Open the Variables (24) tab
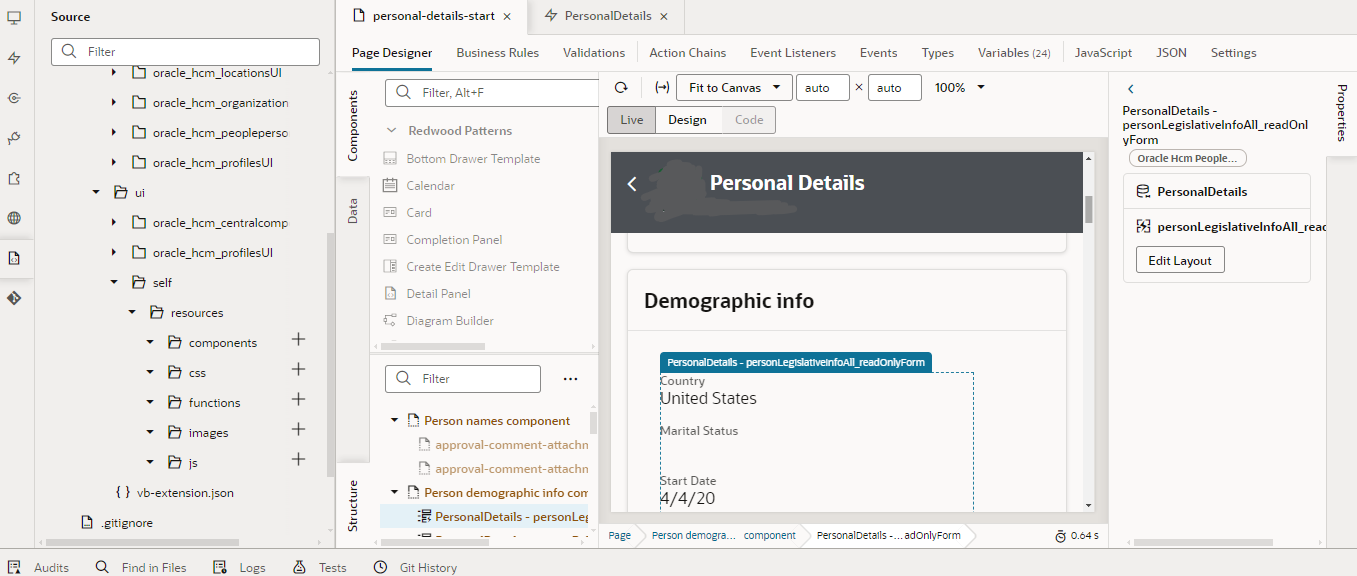1357x576 pixels. coord(1014,53)
